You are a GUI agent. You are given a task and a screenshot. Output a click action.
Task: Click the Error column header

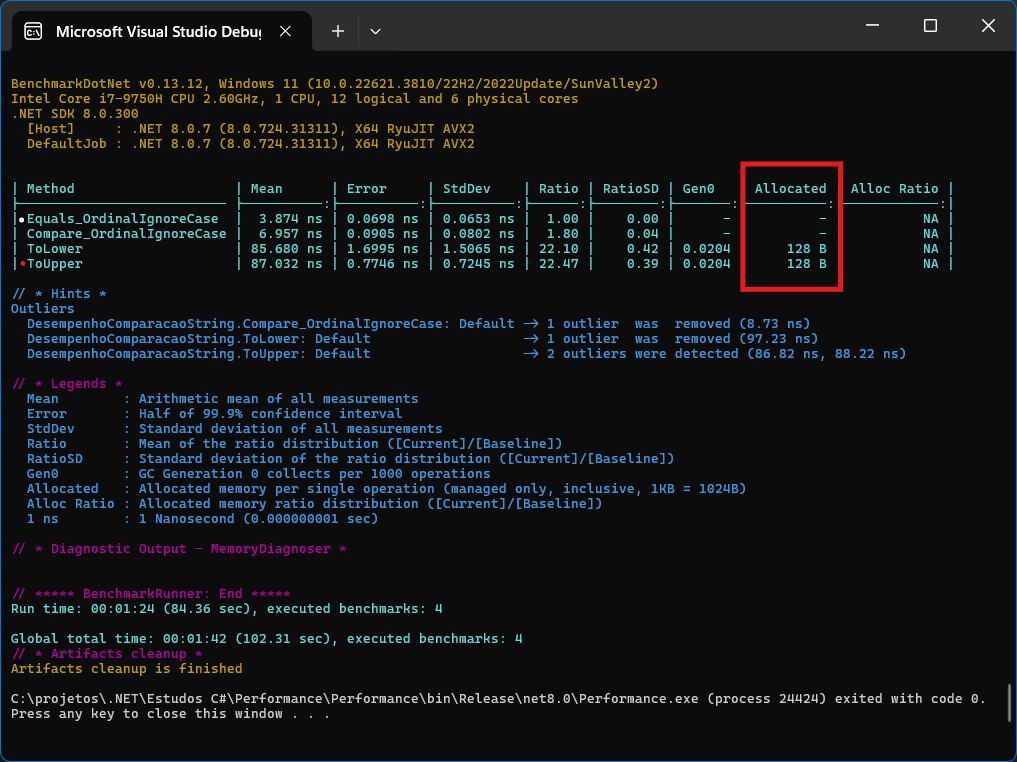tap(366, 189)
